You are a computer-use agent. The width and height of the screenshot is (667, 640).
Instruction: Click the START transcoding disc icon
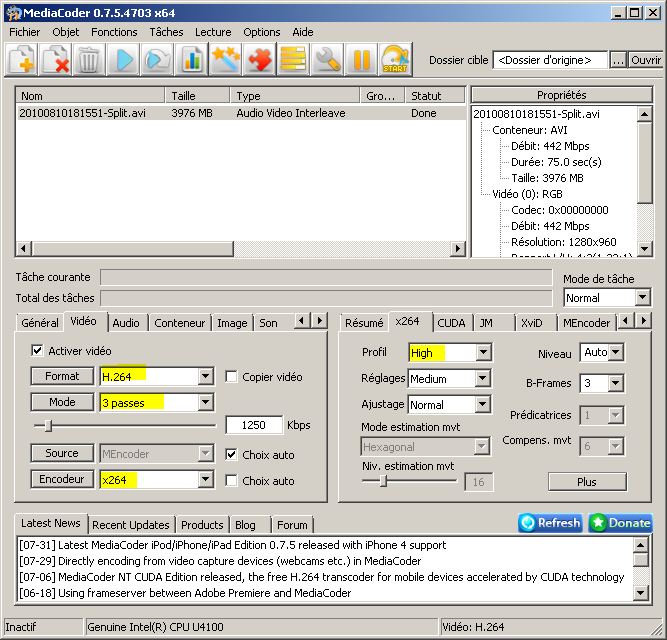(396, 60)
